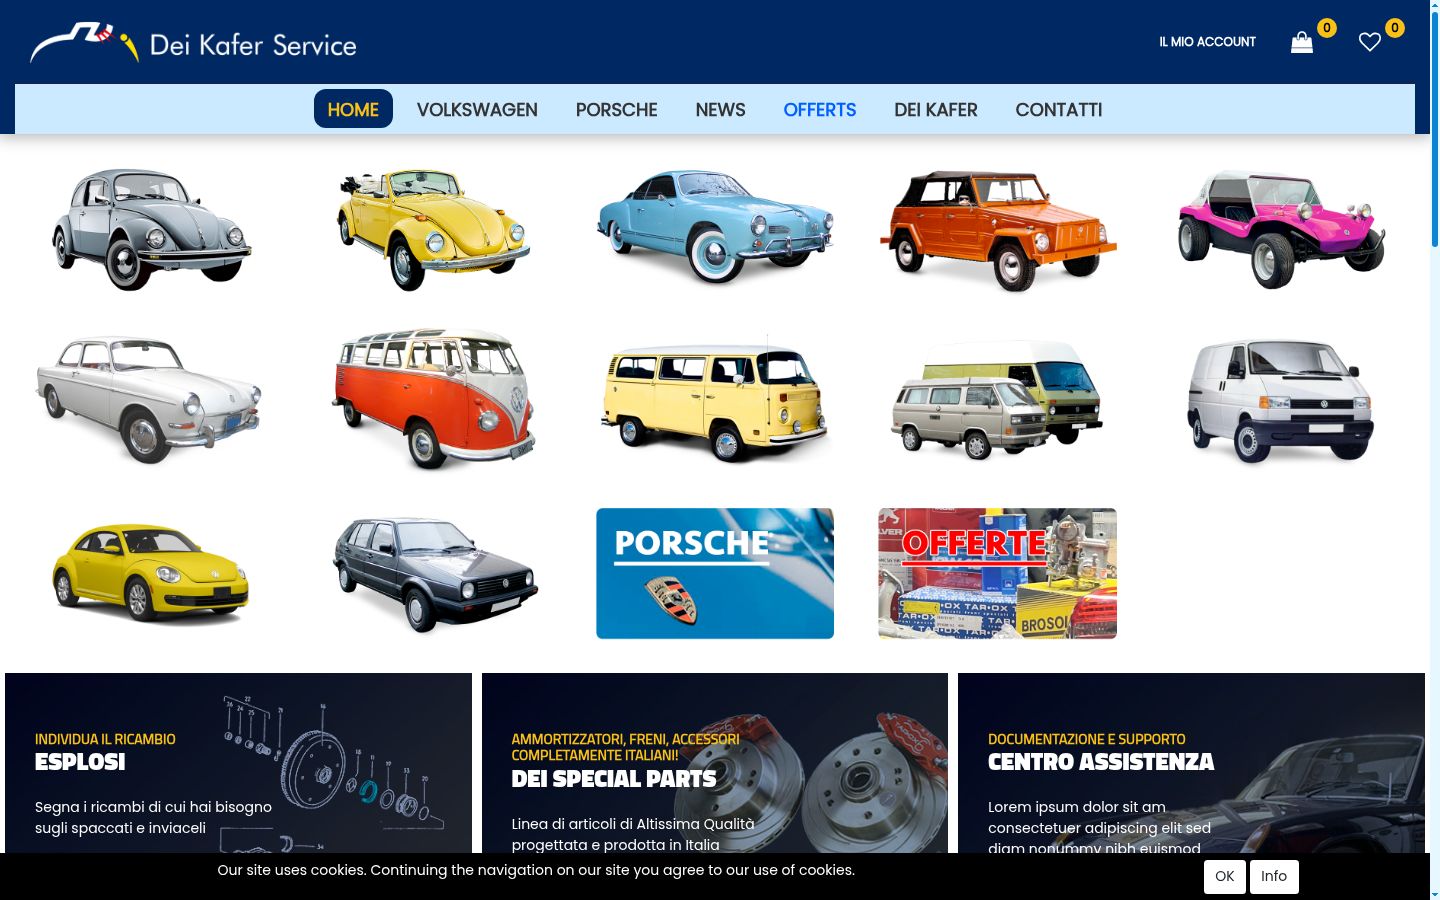Screen dimensions: 1440x900
Task: Open the Porsche category tile
Action: pyautogui.click(x=715, y=573)
